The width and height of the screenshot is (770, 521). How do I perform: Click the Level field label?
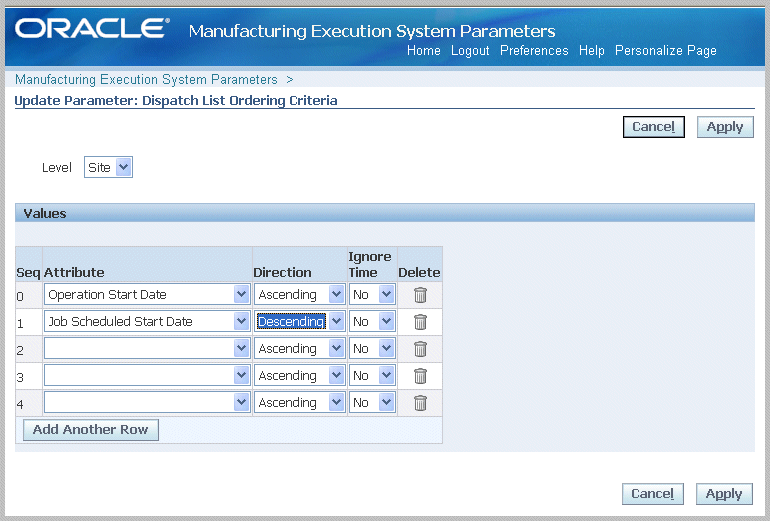(56, 168)
